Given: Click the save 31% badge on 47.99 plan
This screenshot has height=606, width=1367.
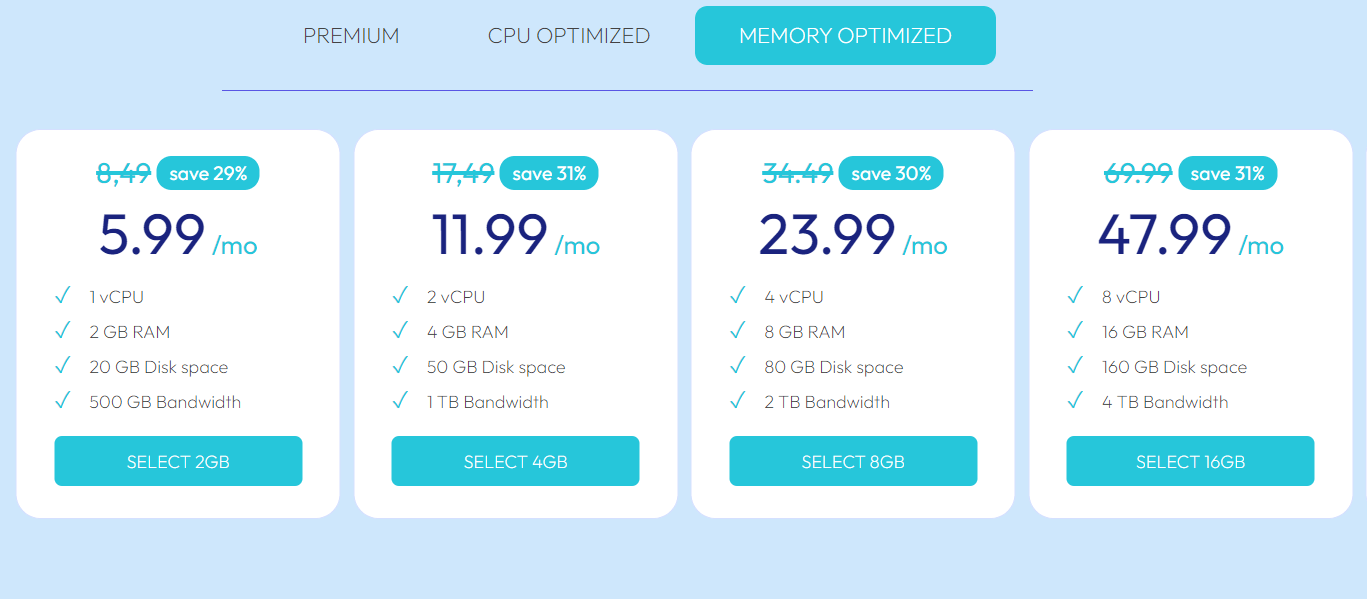Looking at the screenshot, I should 1227,173.
